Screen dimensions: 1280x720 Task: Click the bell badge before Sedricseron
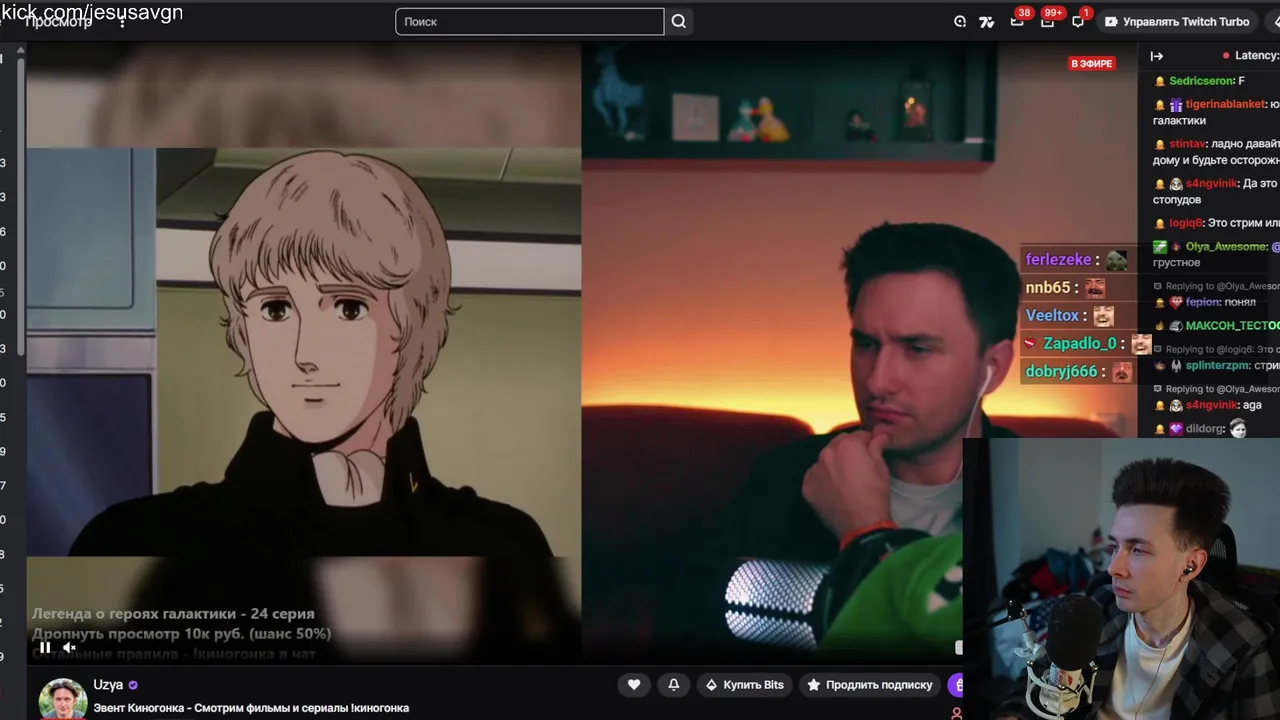click(x=1160, y=81)
